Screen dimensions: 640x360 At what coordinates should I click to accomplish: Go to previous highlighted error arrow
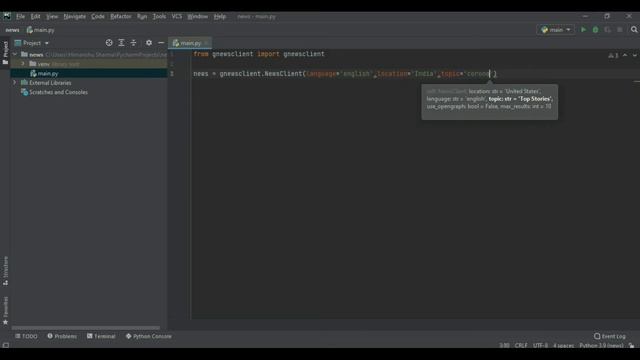[625, 55]
